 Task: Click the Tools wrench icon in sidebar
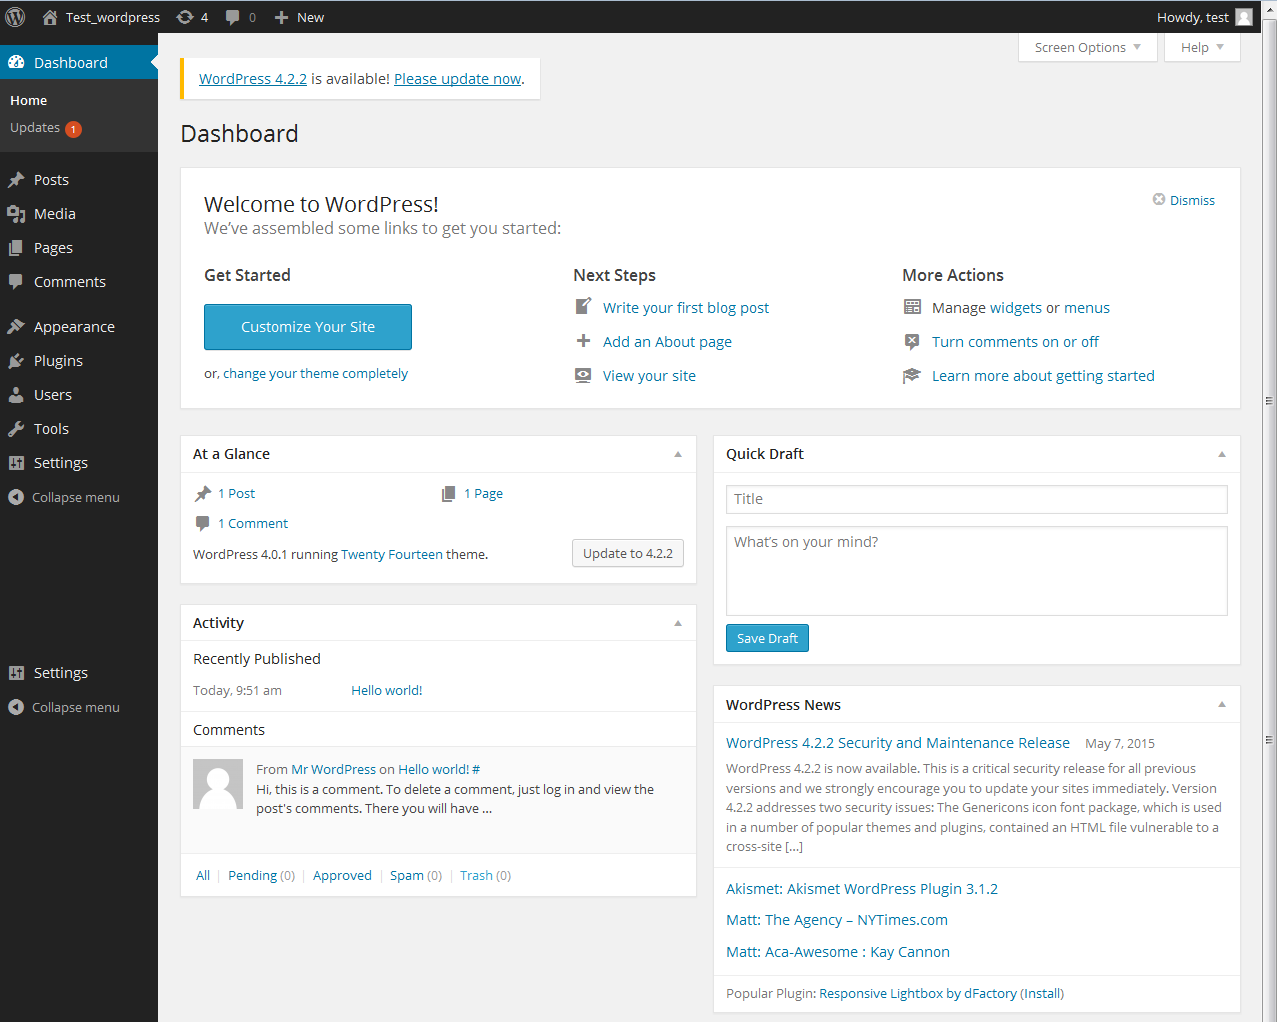[x=16, y=429]
